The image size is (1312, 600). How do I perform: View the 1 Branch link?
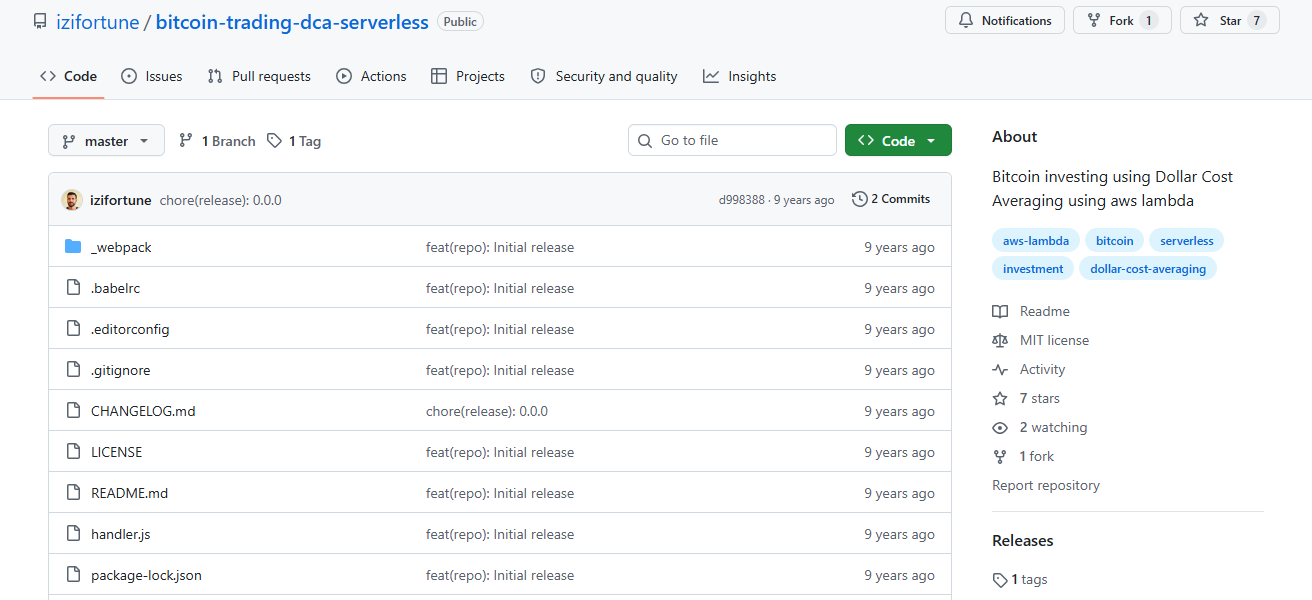(217, 141)
